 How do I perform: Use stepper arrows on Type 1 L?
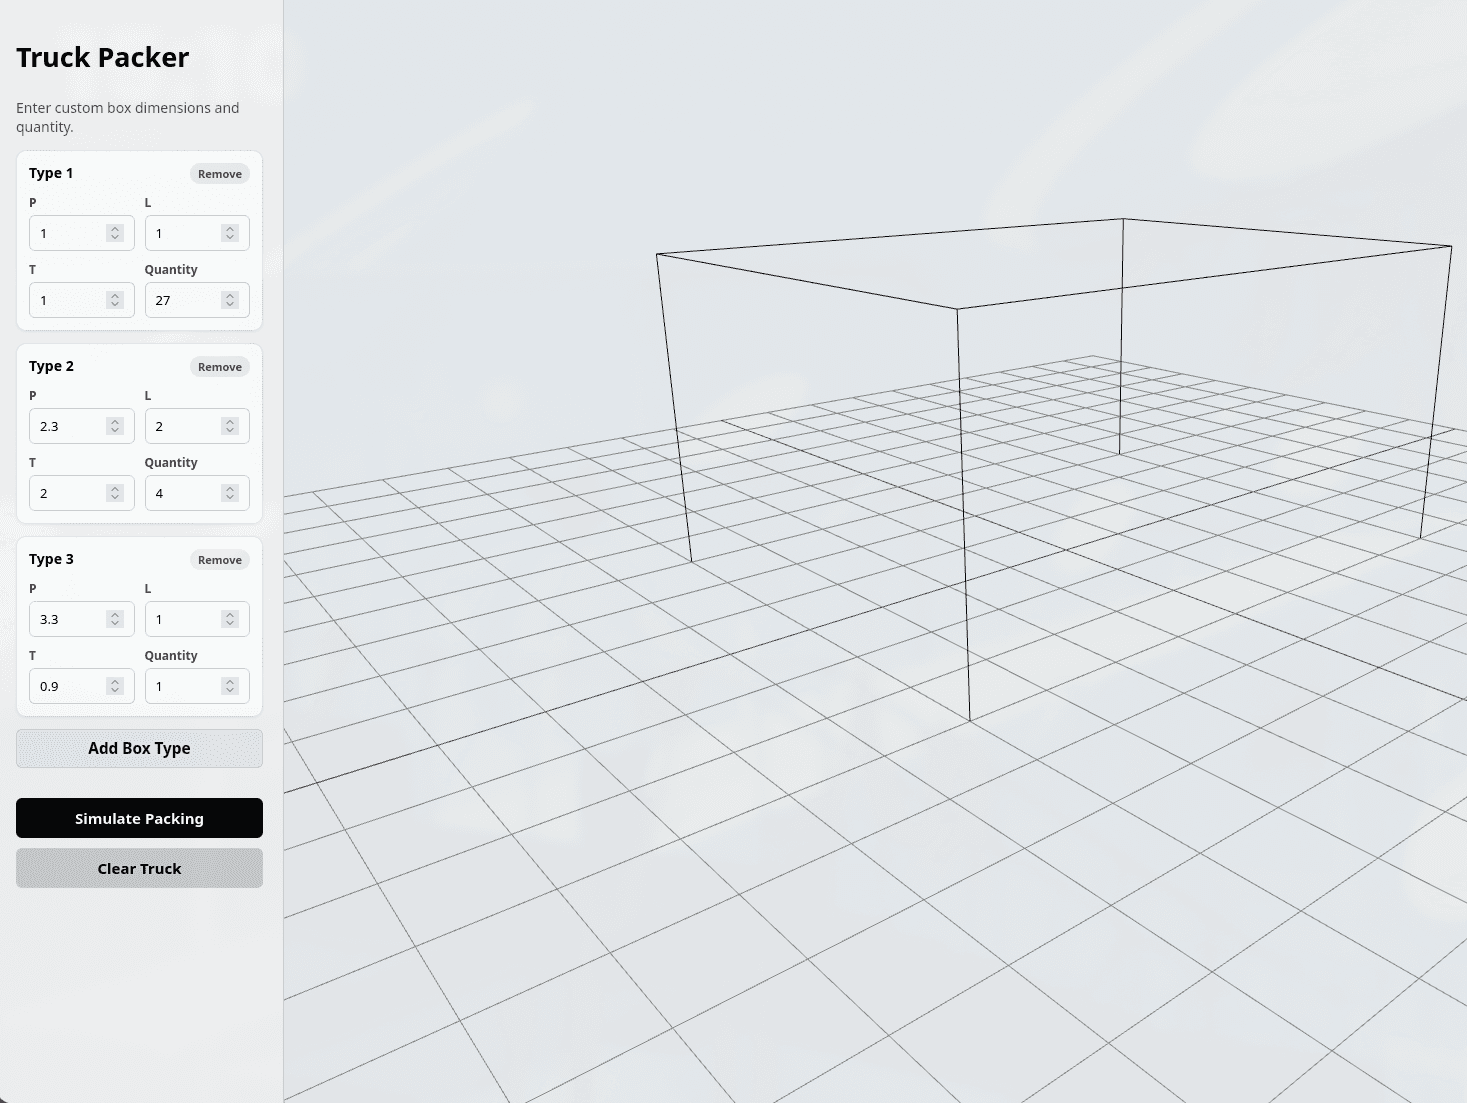point(230,233)
